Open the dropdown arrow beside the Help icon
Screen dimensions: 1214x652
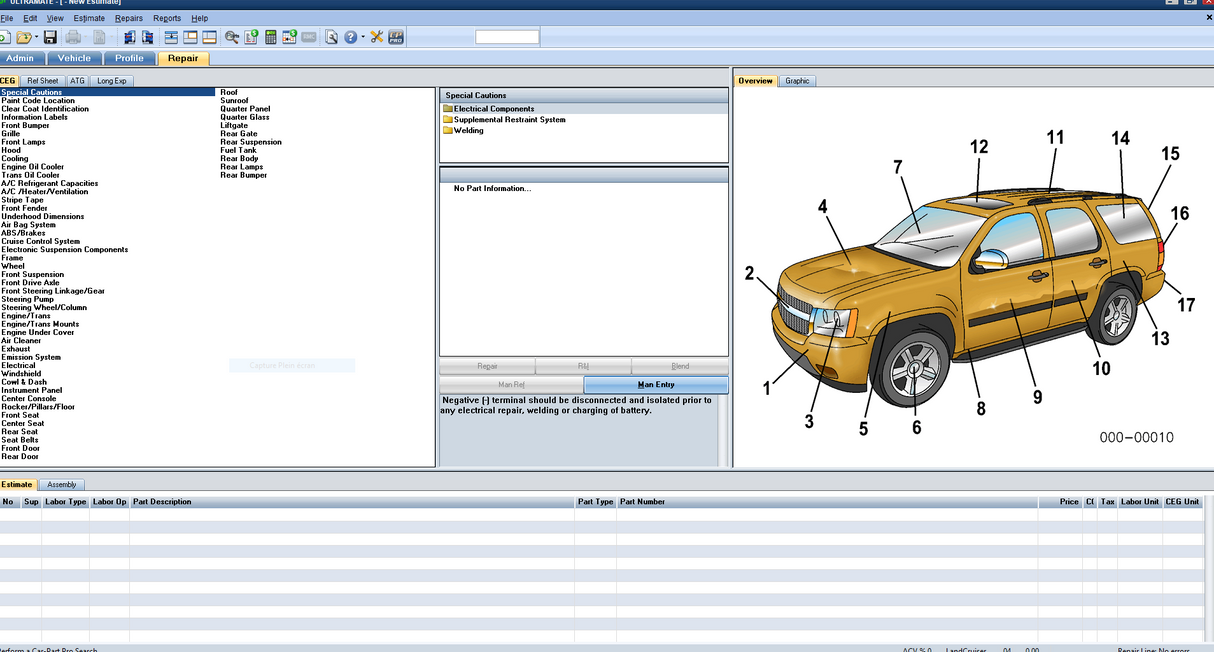coord(361,36)
